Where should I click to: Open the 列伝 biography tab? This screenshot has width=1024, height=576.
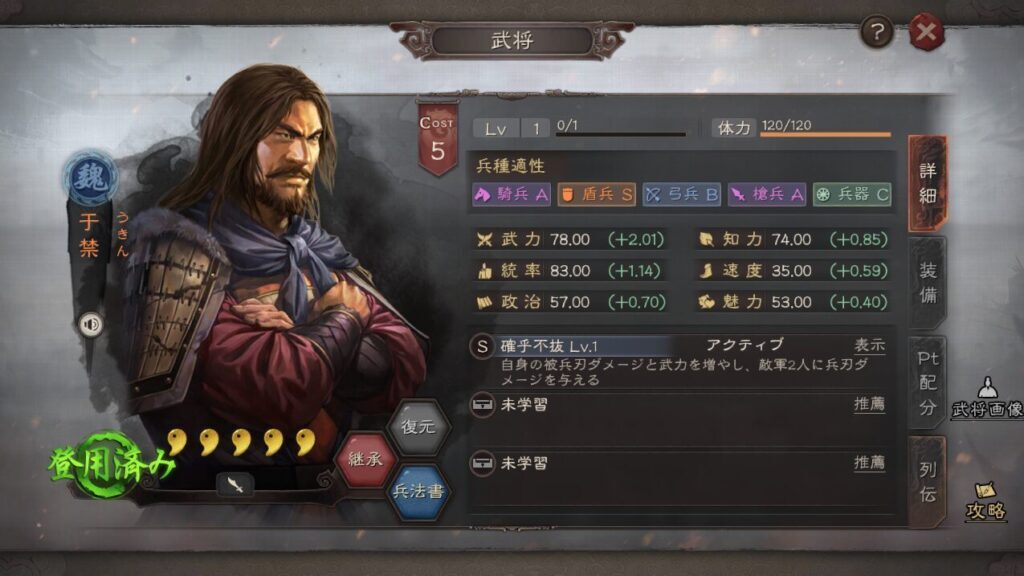[928, 482]
